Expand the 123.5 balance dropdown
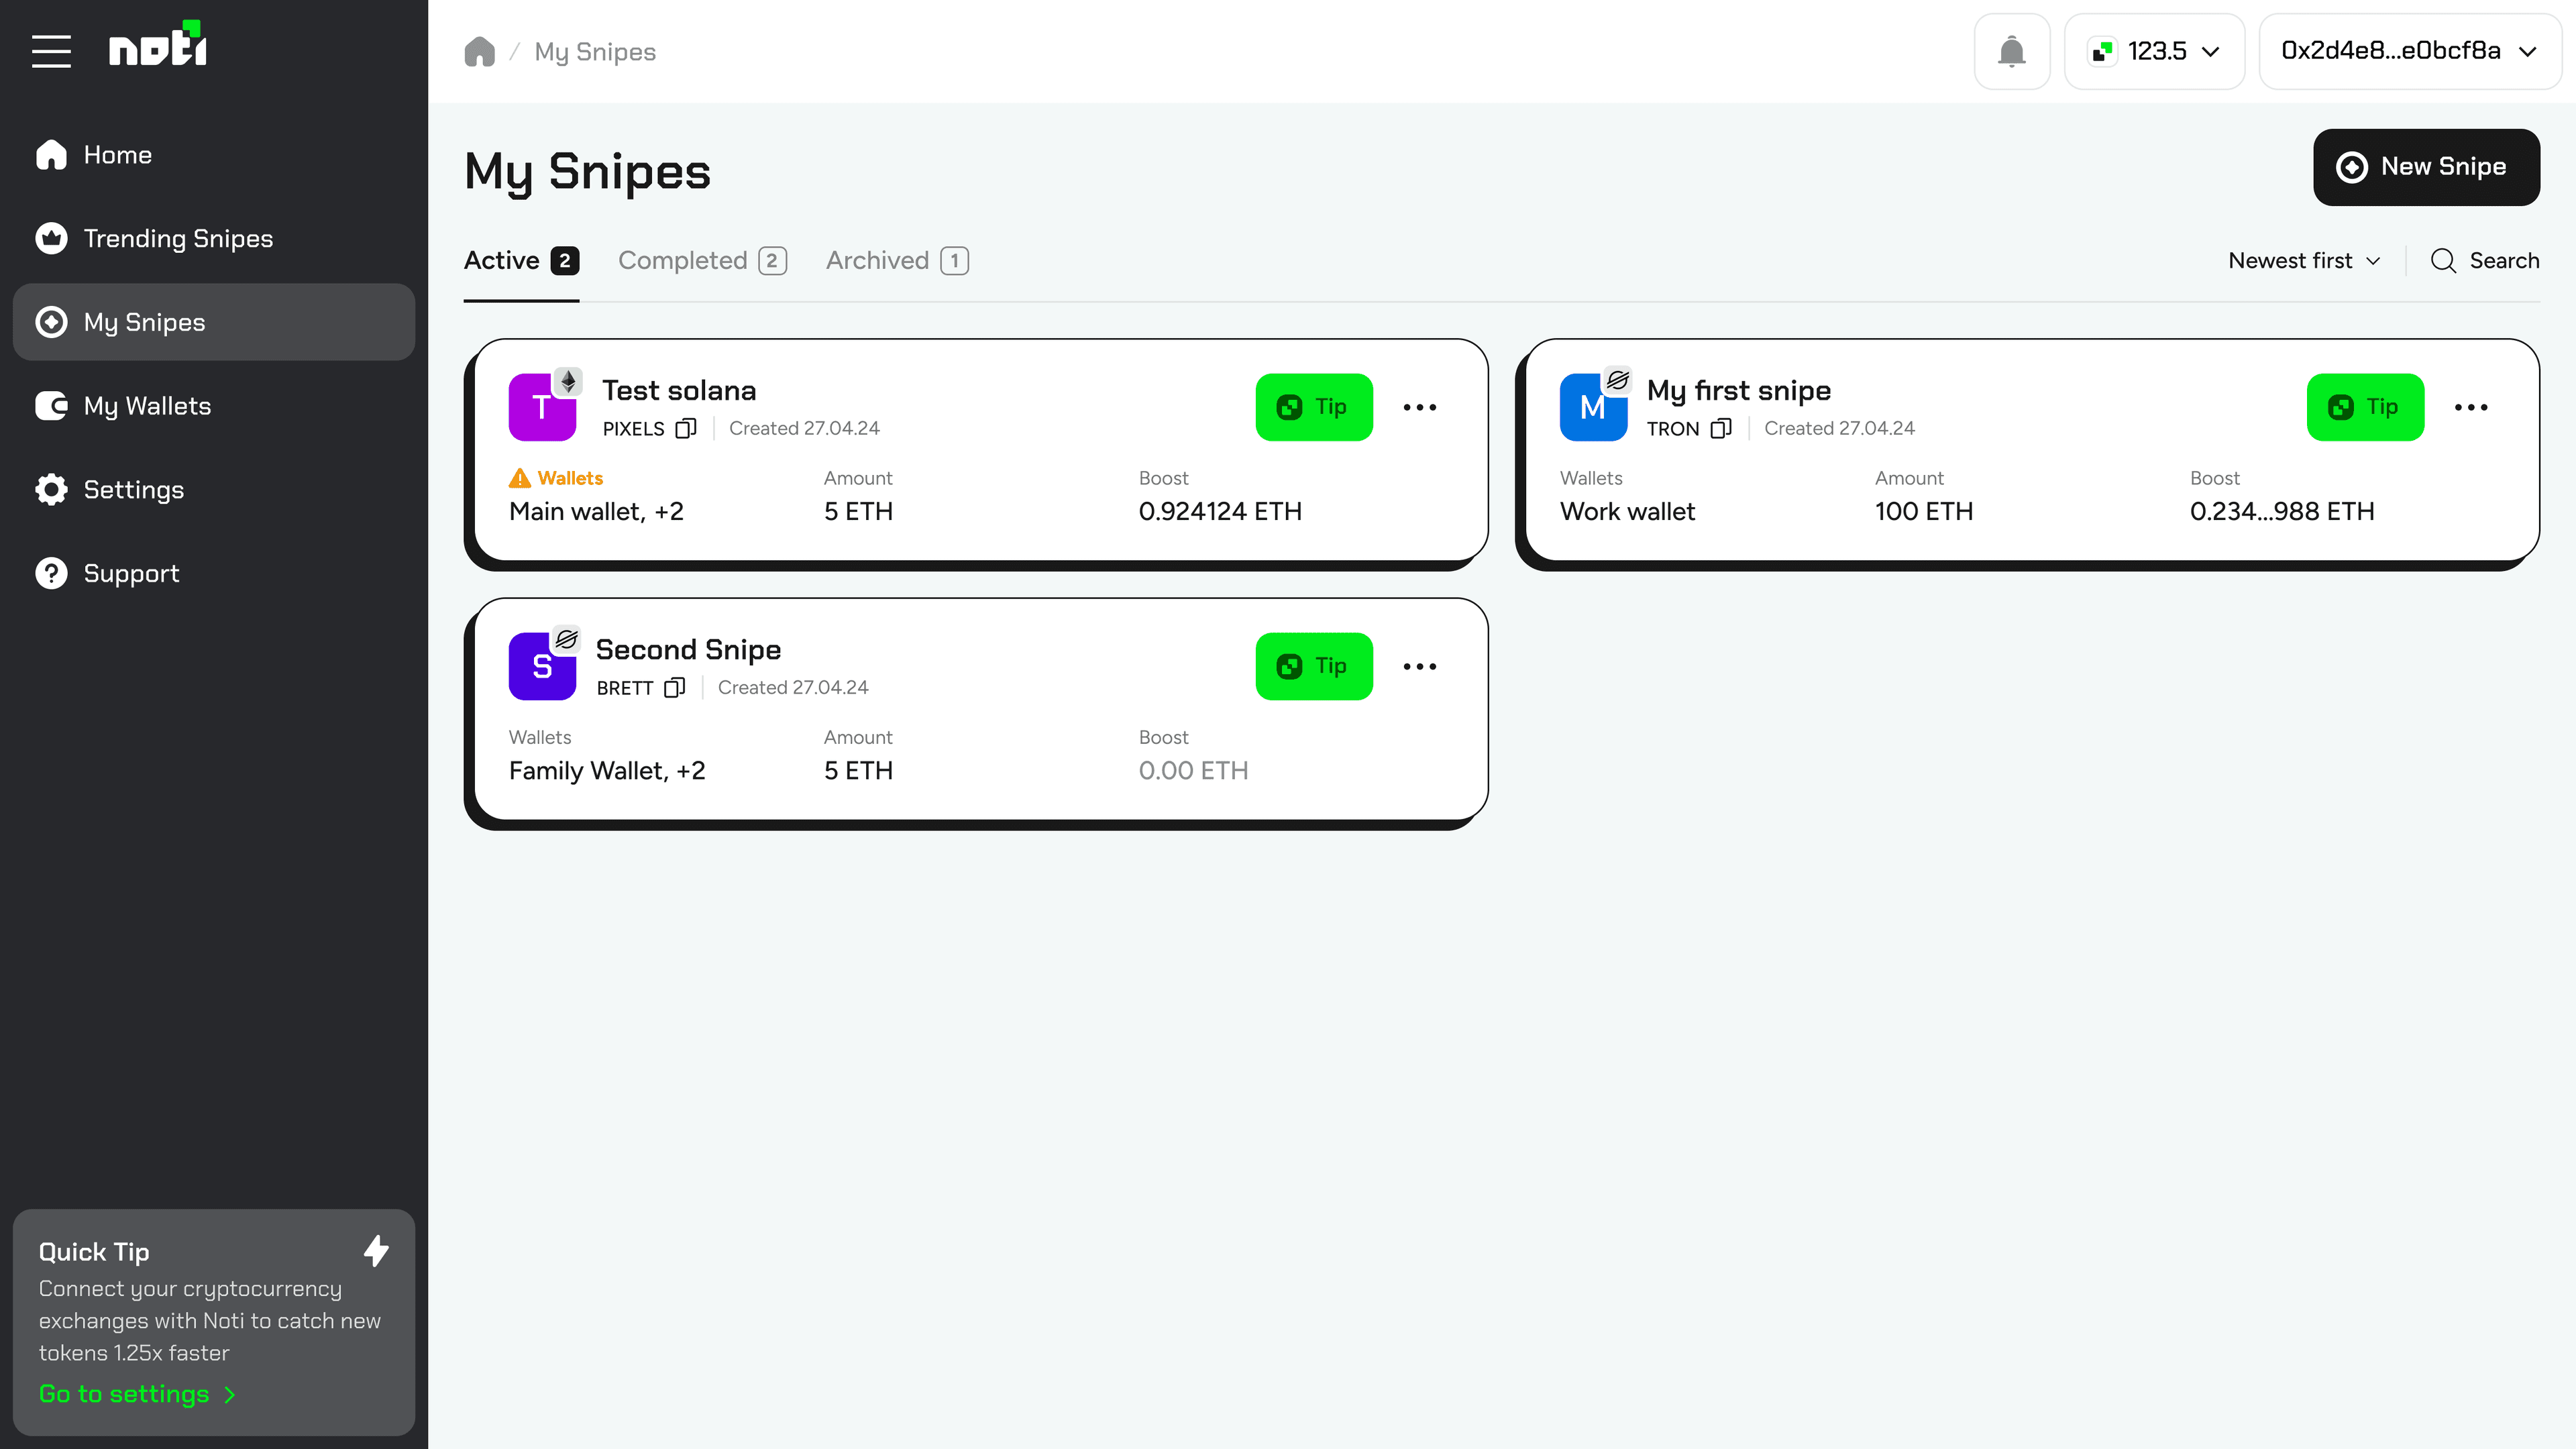The width and height of the screenshot is (2576, 1449). [x=2154, y=51]
